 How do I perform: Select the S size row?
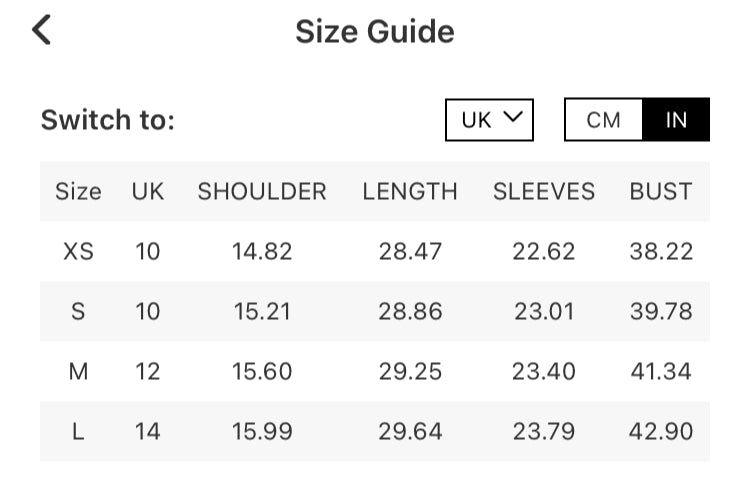click(78, 312)
